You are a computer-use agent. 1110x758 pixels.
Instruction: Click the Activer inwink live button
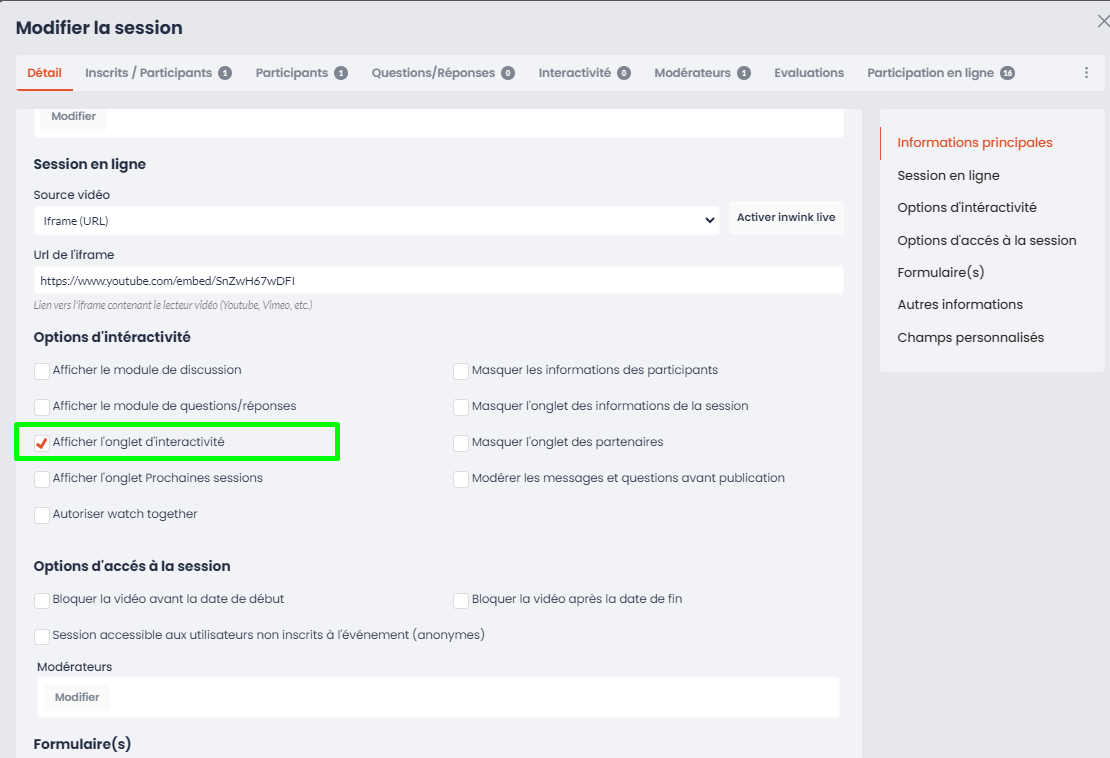(786, 218)
